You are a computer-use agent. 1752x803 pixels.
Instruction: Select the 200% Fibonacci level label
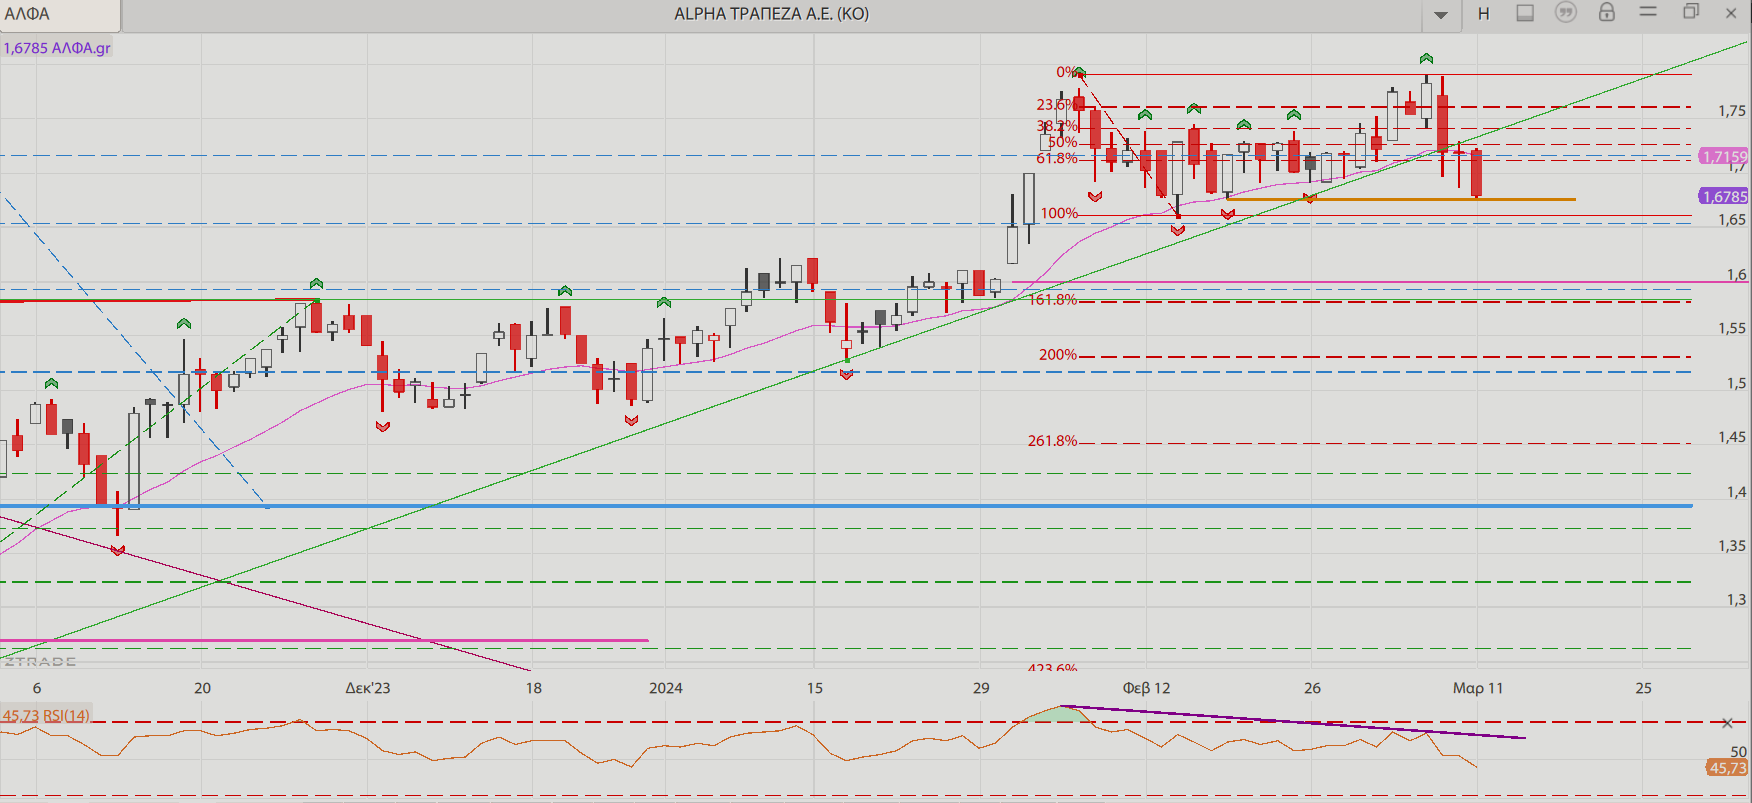1058,354
